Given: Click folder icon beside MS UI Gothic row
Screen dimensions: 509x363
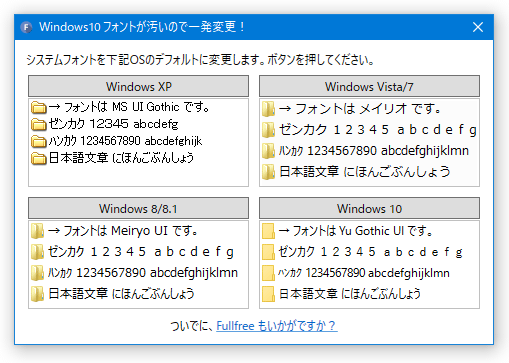Looking at the screenshot, I should point(39,107).
